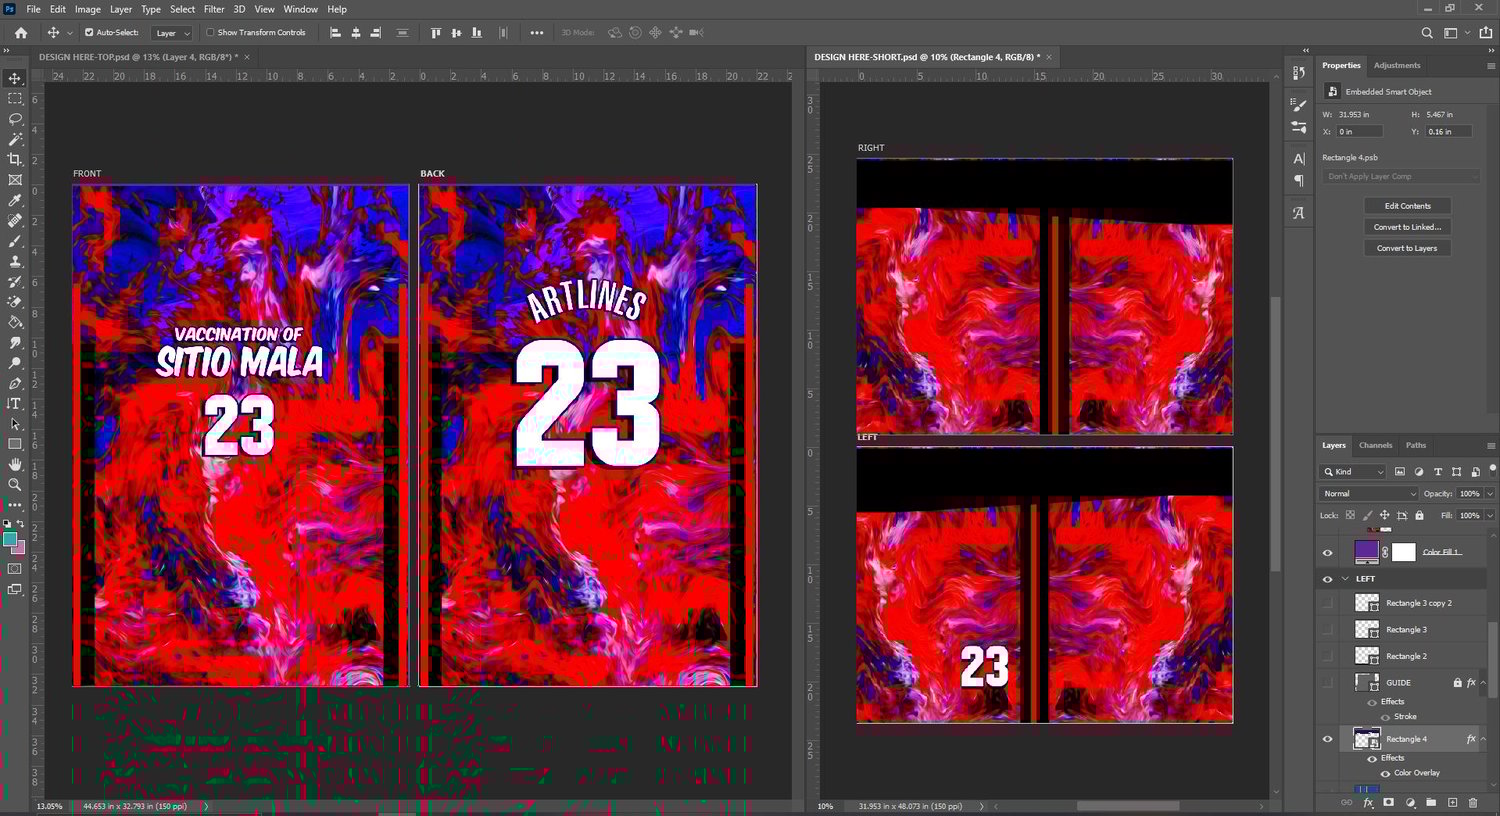The height and width of the screenshot is (816, 1500).
Task: Toggle Color Overlay effect visibility
Action: 1386,773
